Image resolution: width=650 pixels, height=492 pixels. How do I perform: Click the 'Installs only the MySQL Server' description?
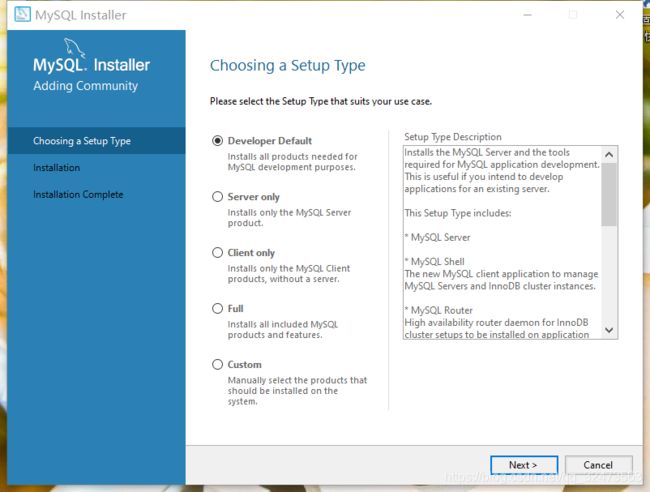tap(289, 212)
